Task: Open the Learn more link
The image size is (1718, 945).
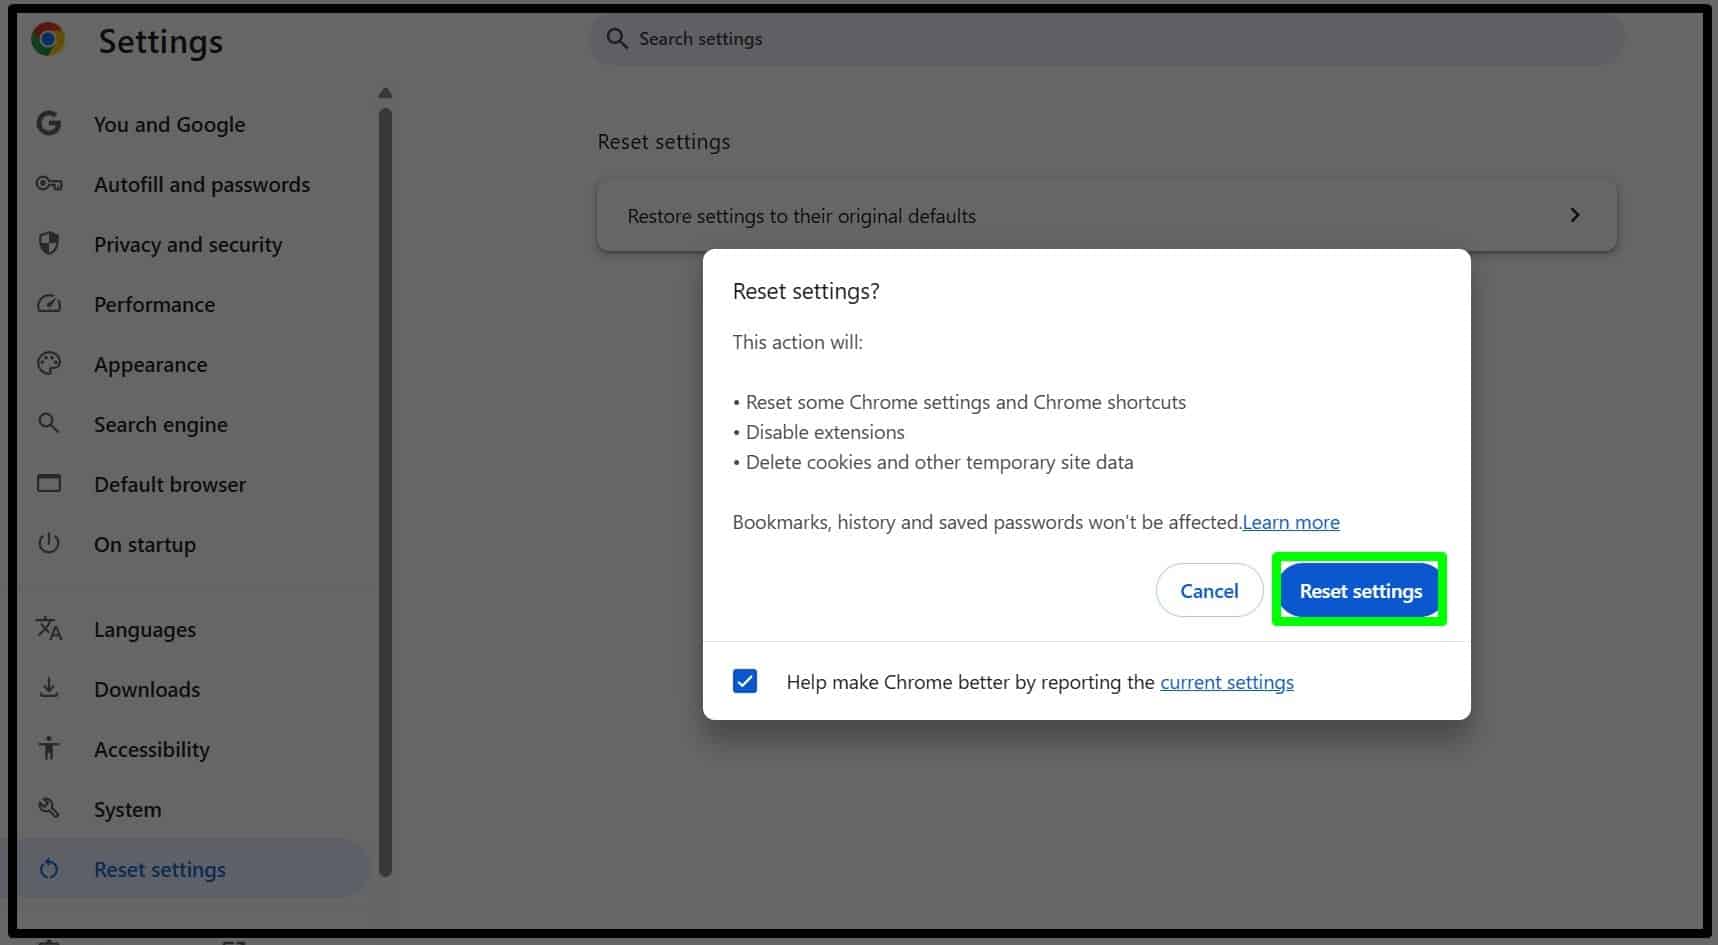Action: 1291,521
